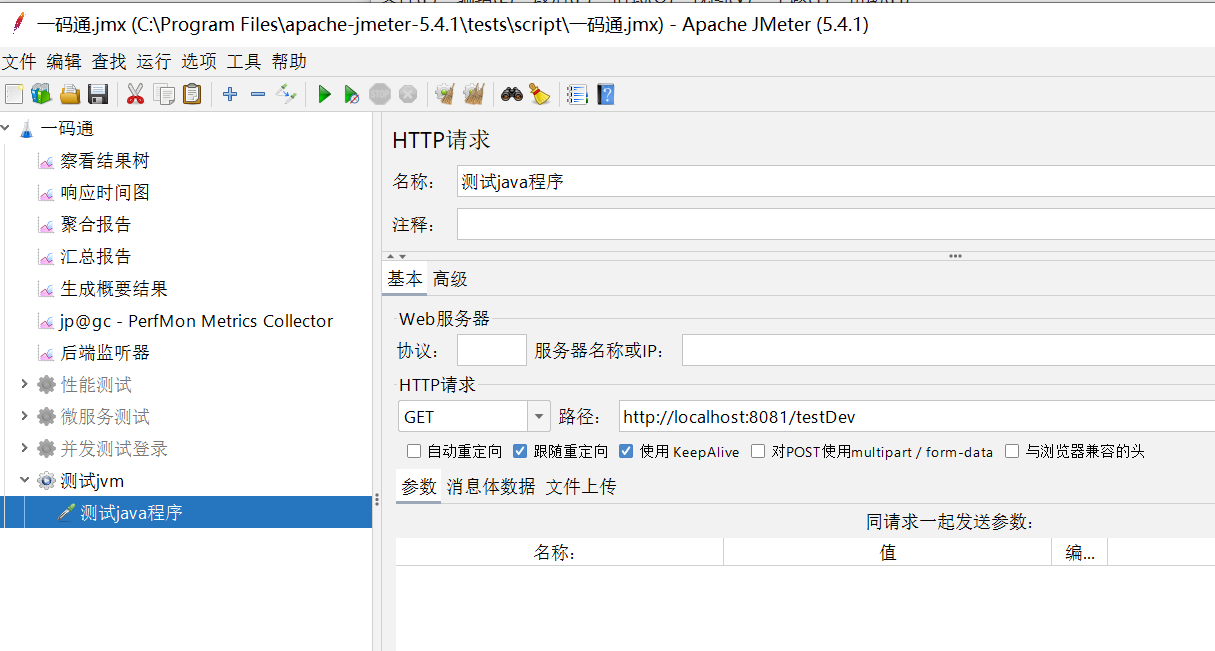Click the Copy icon in toolbar
Image resolution: width=1215 pixels, height=651 pixels.
[x=164, y=94]
